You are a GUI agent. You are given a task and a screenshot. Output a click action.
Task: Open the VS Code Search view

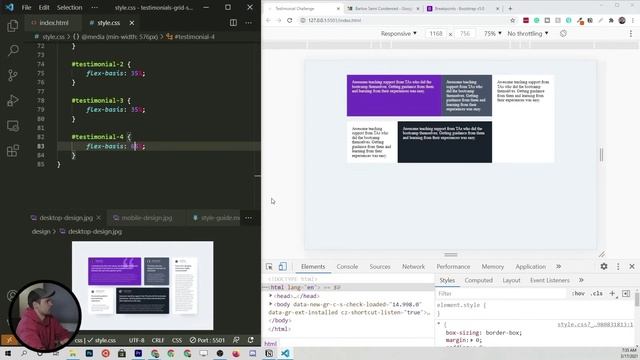pyautogui.click(x=13, y=51)
